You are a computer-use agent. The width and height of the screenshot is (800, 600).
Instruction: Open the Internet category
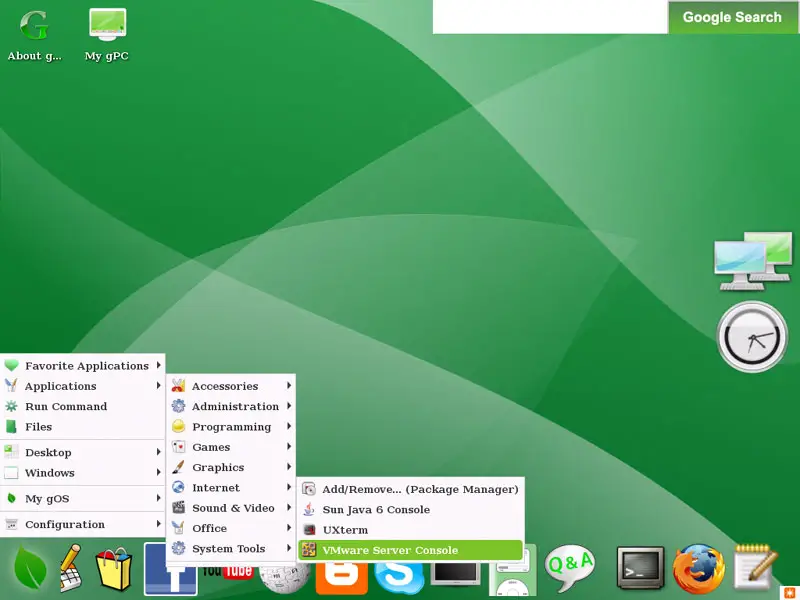(231, 487)
